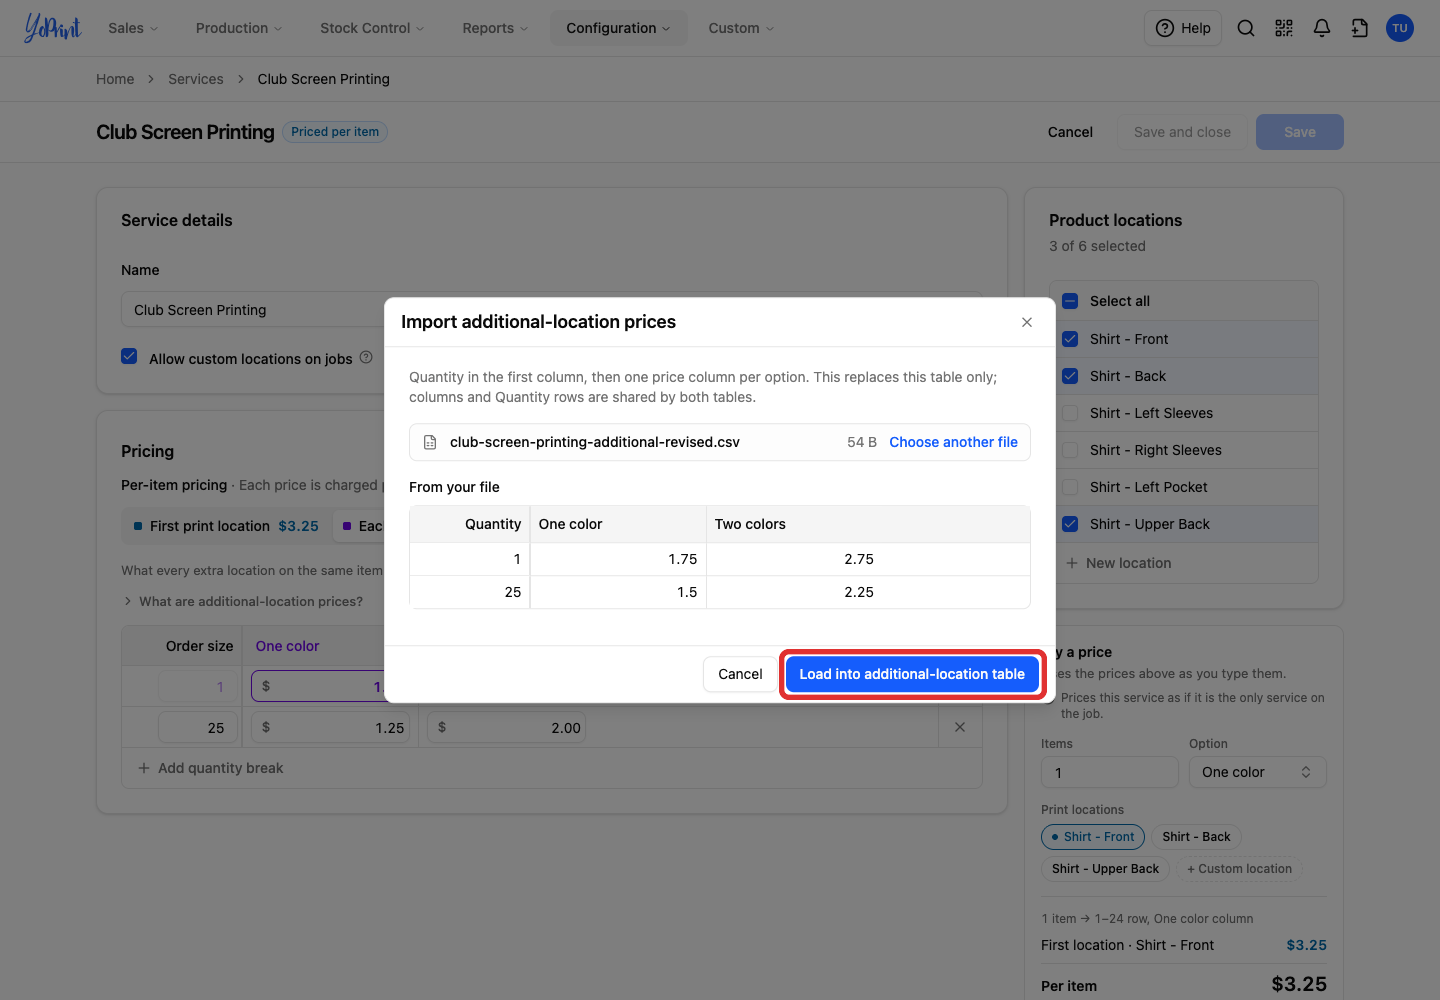Open the Reports menu
The height and width of the screenshot is (1000, 1440).
(x=495, y=28)
